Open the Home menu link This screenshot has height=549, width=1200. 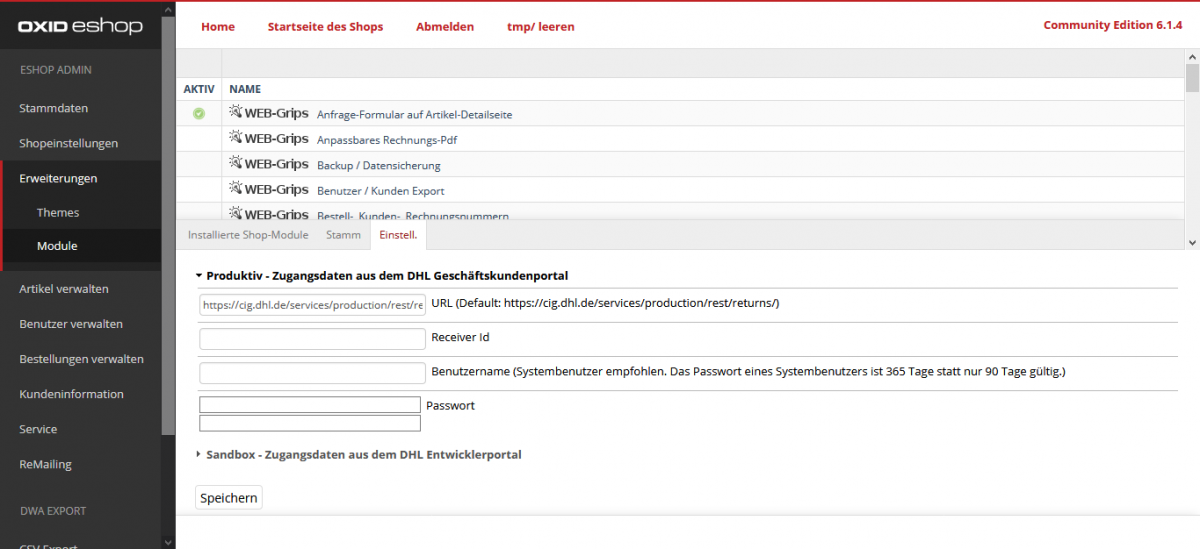[x=218, y=26]
